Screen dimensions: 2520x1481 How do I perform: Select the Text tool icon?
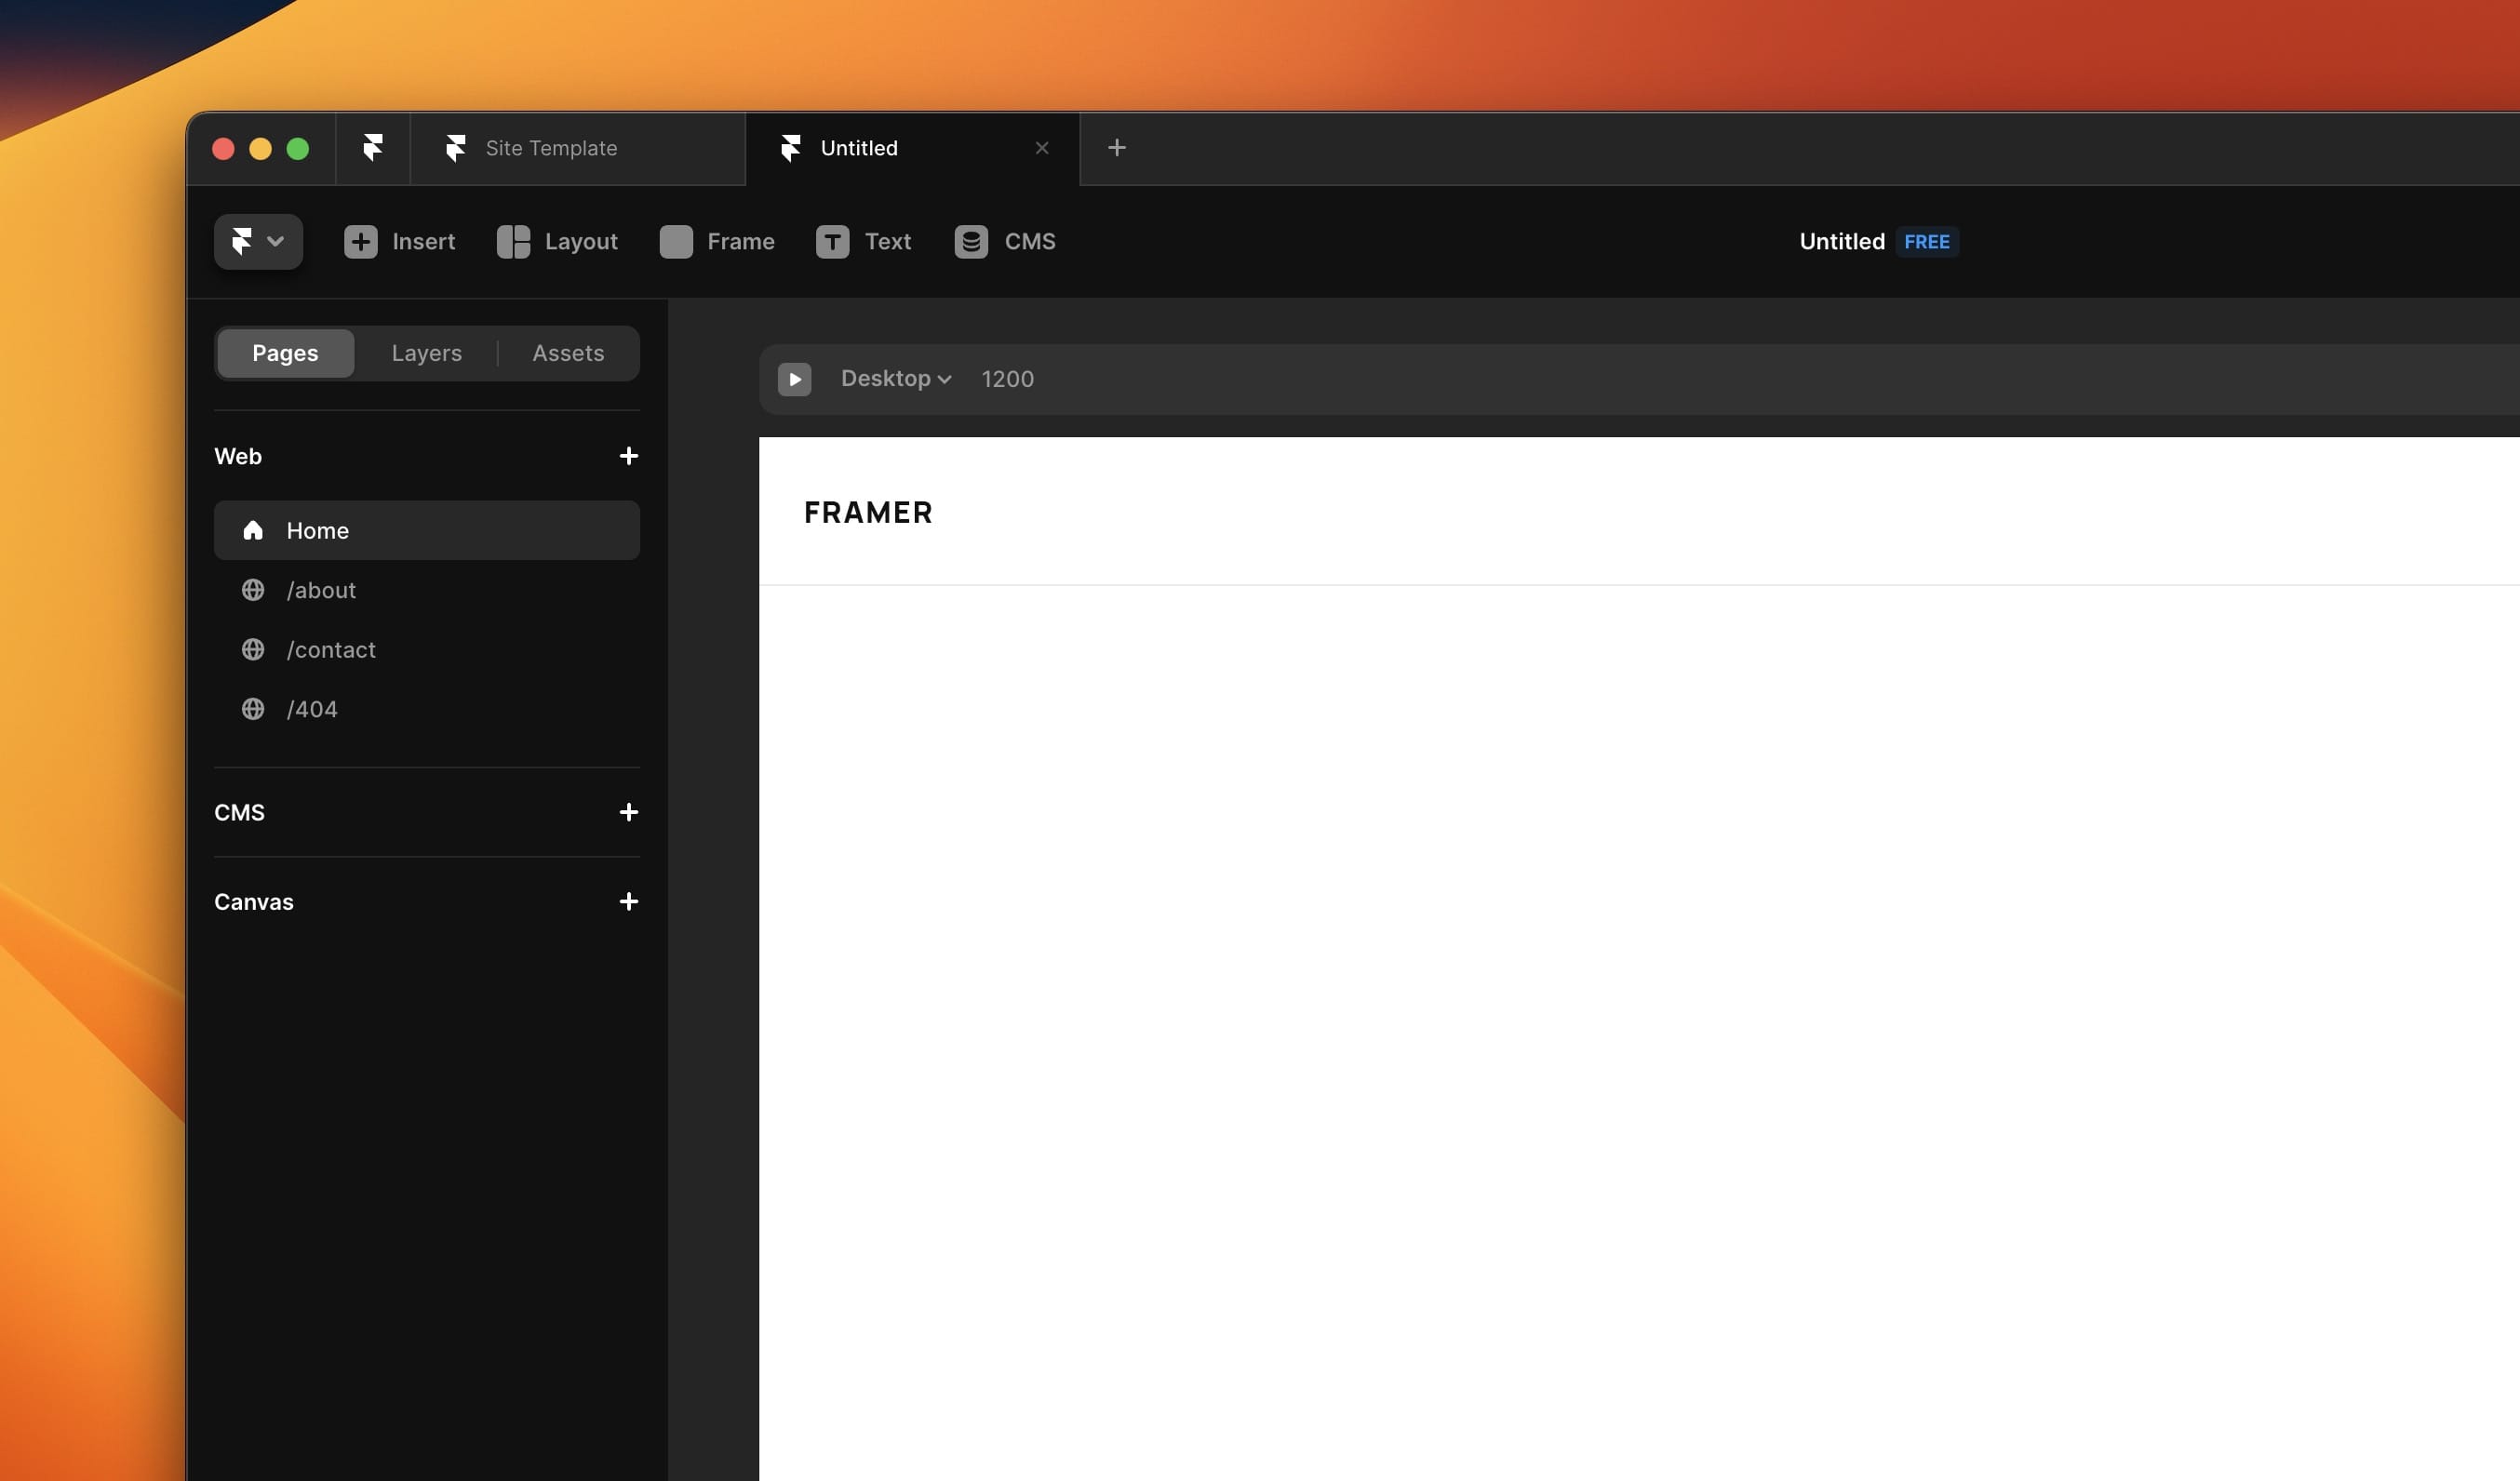(832, 242)
